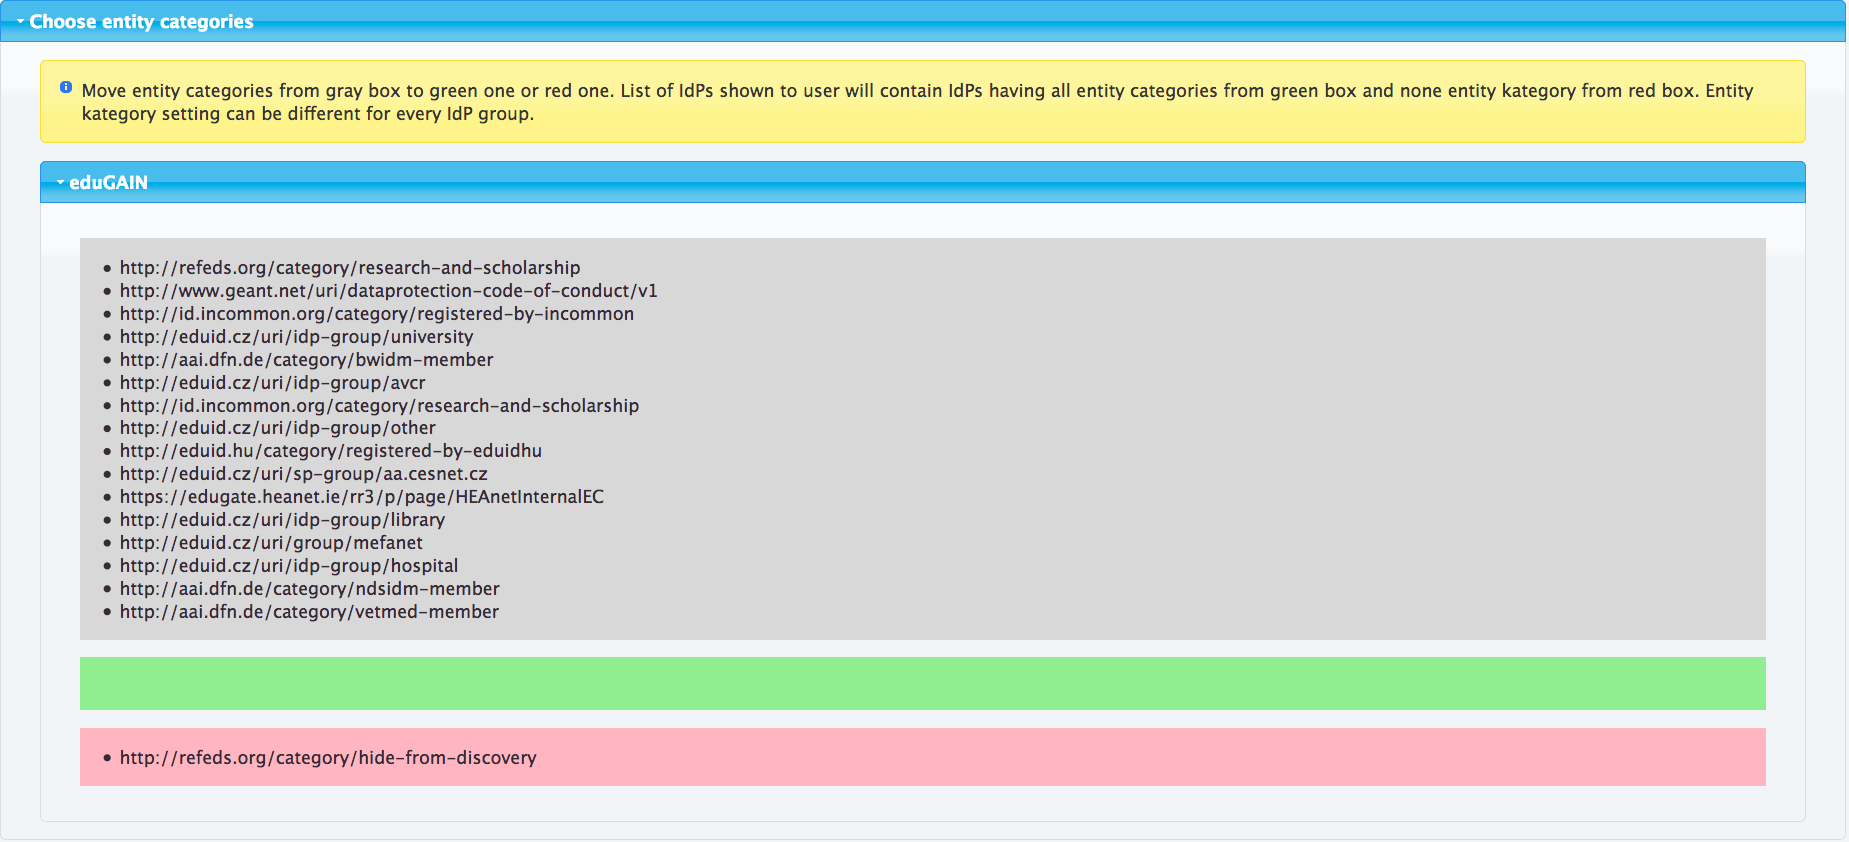Select aai.dfn.de ndsidm-member category
Screen dimensions: 1849x842
pos(309,589)
